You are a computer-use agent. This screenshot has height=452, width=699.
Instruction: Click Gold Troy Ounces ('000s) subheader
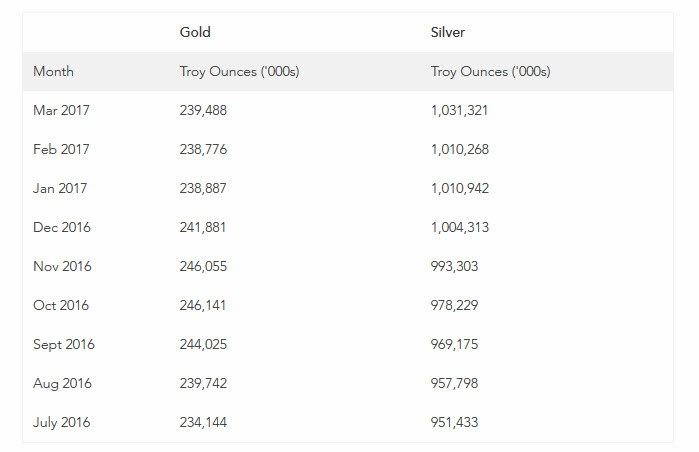click(239, 72)
